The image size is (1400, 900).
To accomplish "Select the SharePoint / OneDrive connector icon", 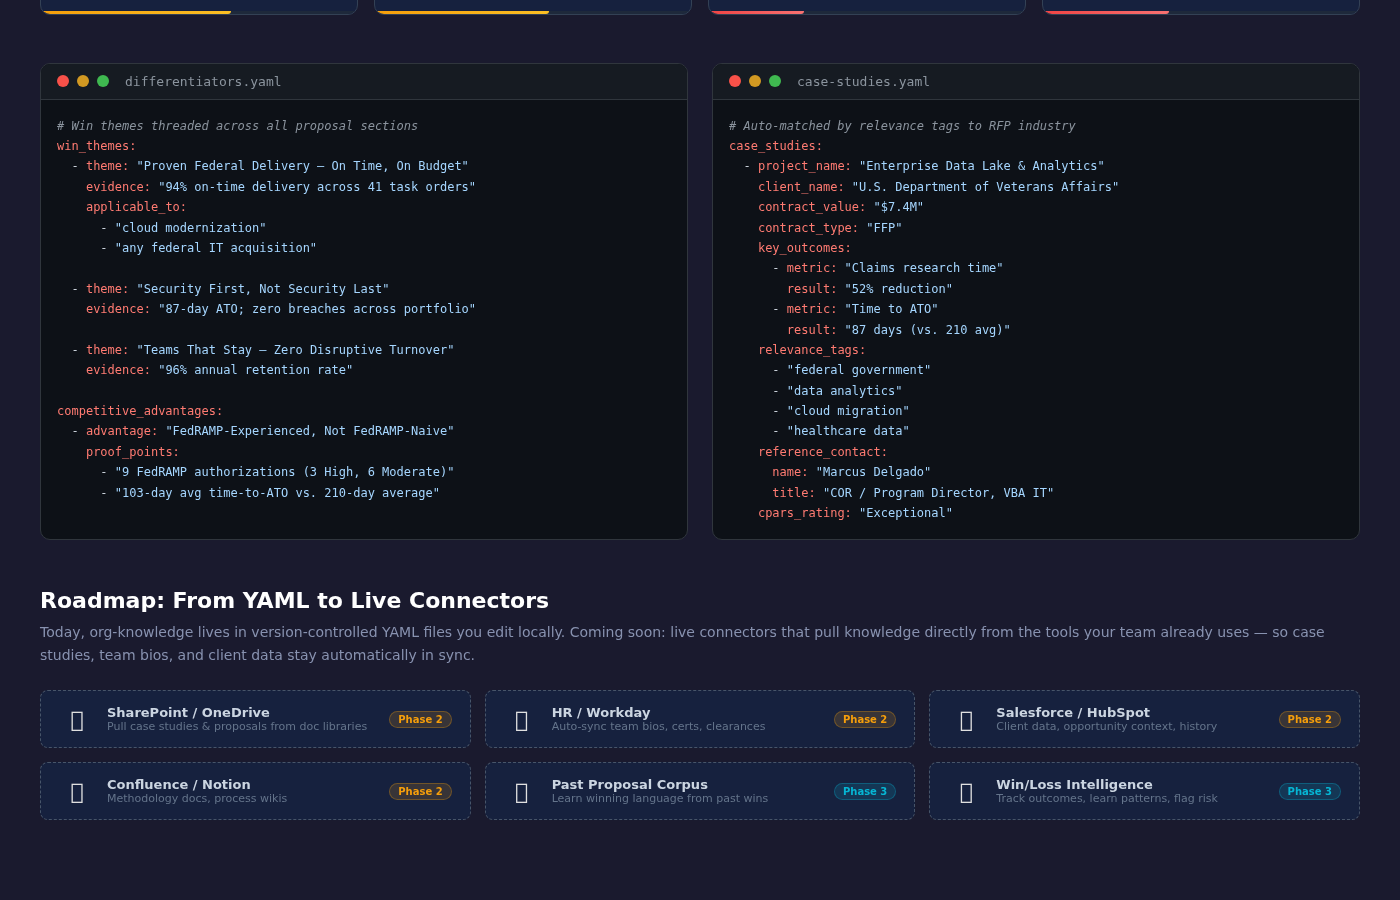I will click(x=77, y=719).
